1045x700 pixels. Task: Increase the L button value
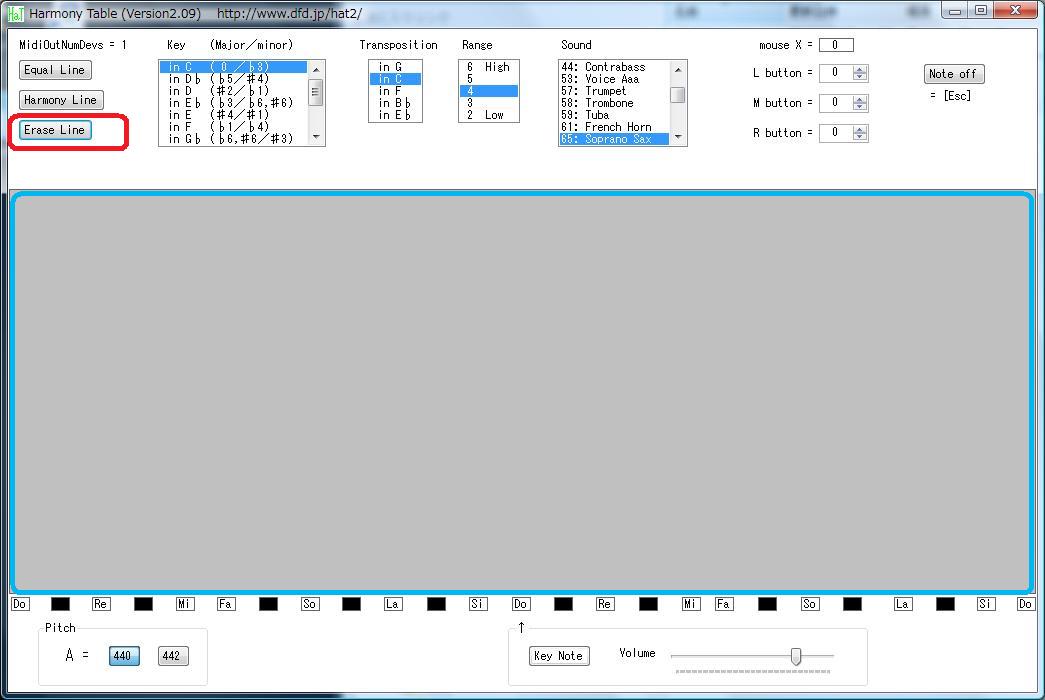click(x=860, y=69)
